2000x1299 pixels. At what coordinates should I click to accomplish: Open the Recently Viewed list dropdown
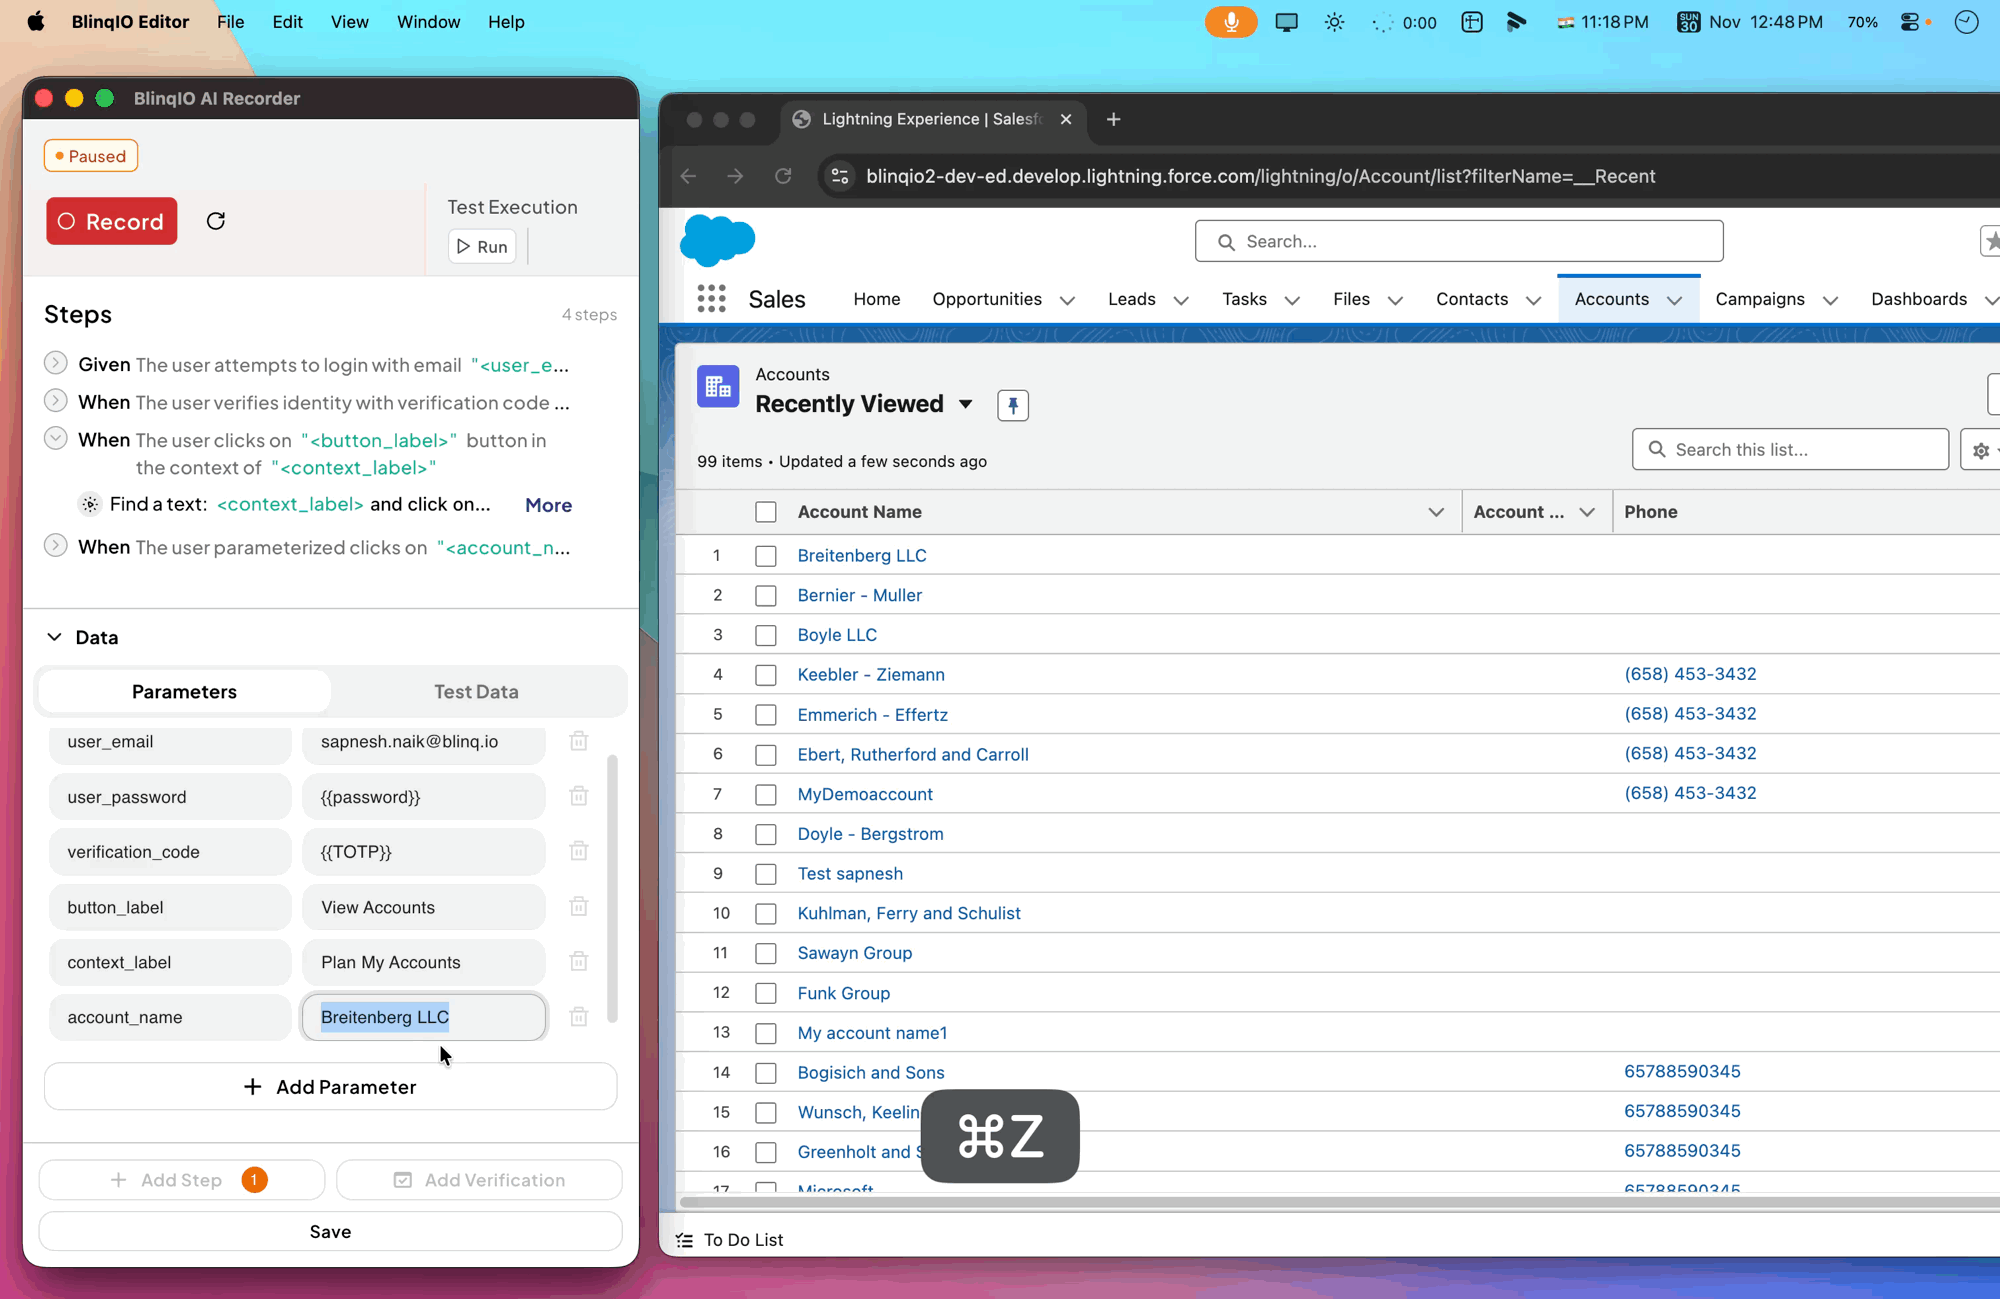pyautogui.click(x=965, y=404)
